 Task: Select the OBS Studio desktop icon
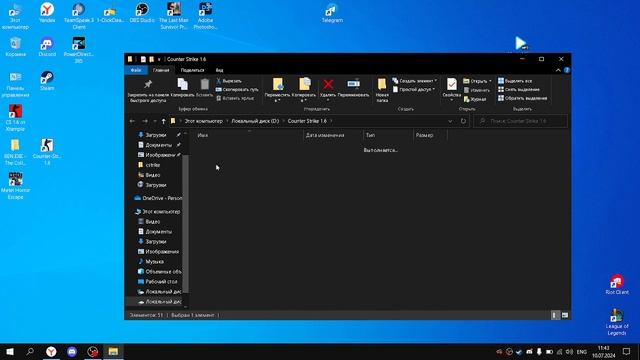[x=142, y=13]
